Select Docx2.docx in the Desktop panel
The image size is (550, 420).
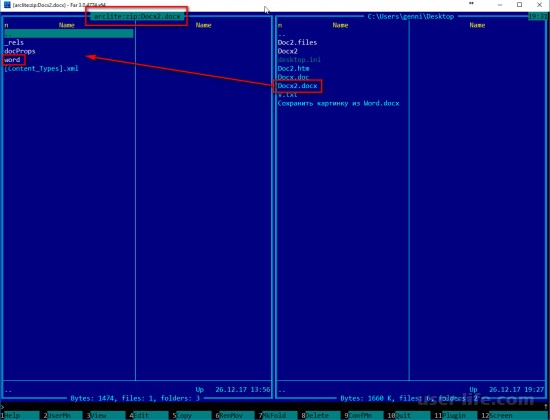point(297,86)
